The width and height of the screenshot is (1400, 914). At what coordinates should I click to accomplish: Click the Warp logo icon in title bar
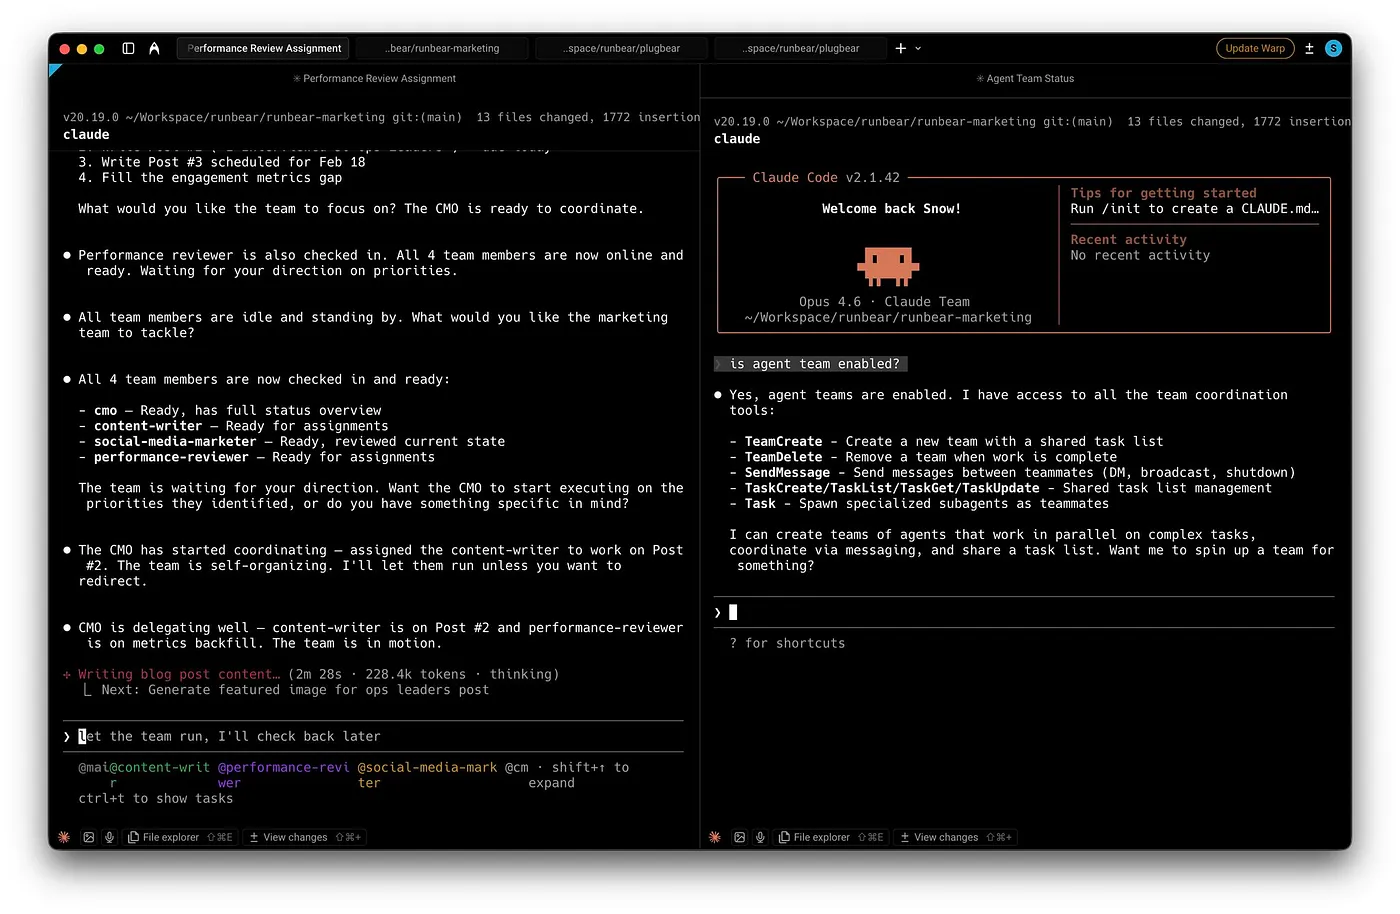154,48
